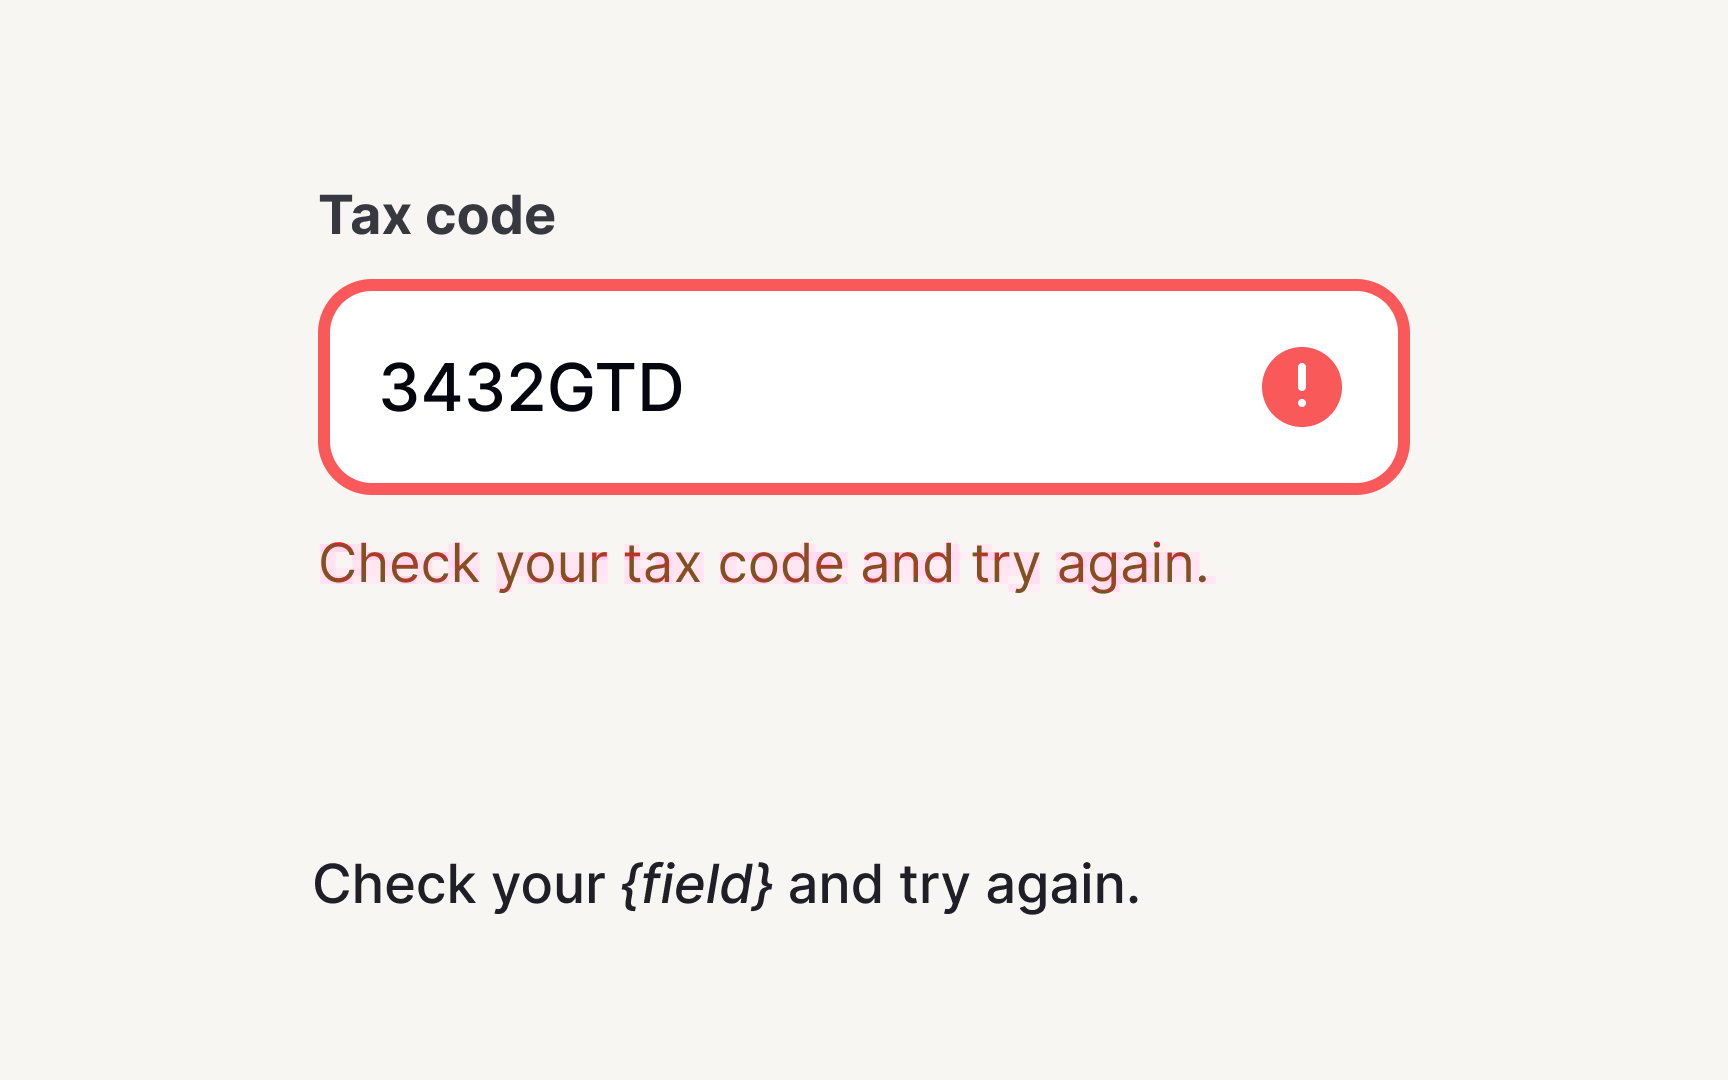This screenshot has height=1080, width=1728.
Task: Click the word "try" in the red error message
Action: coord(1005,566)
